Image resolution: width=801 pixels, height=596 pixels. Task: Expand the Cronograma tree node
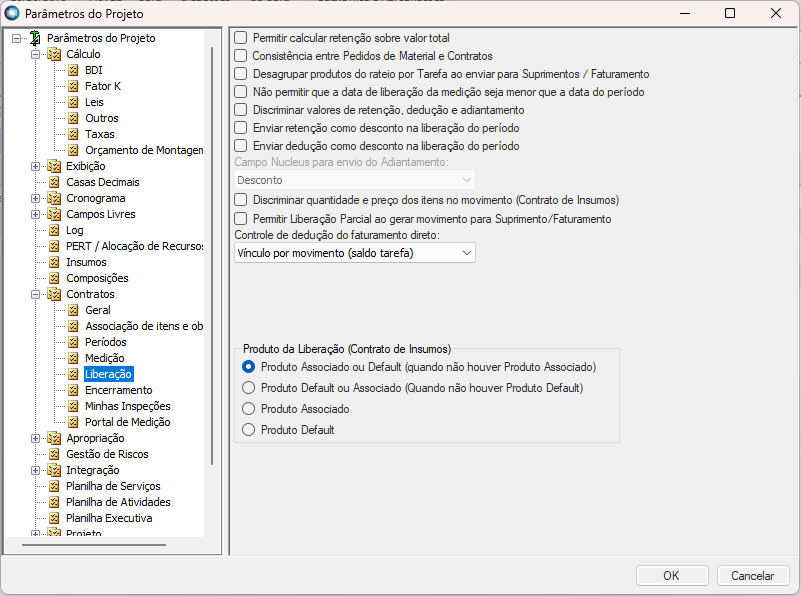click(35, 198)
